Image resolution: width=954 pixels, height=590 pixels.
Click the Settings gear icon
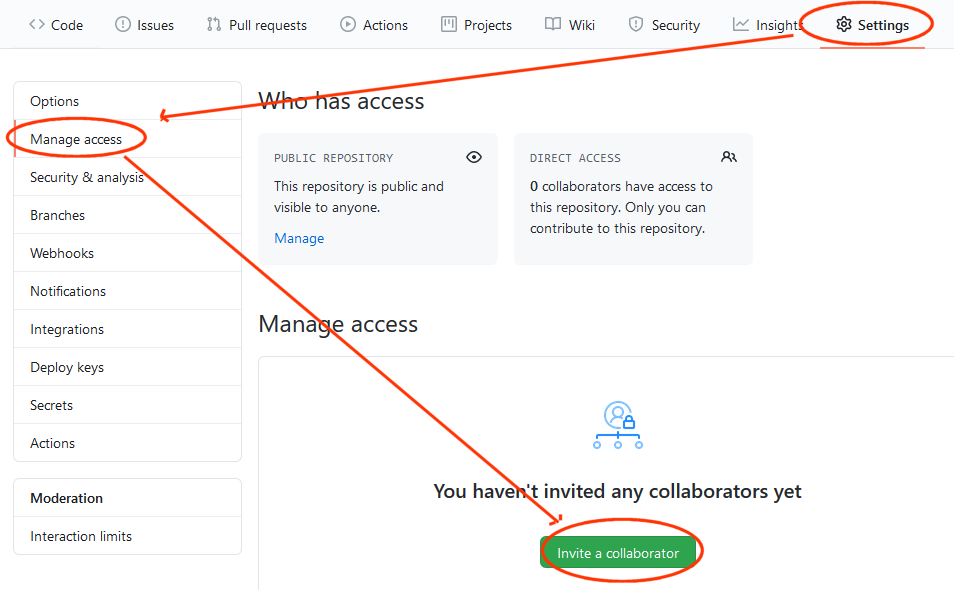[844, 25]
